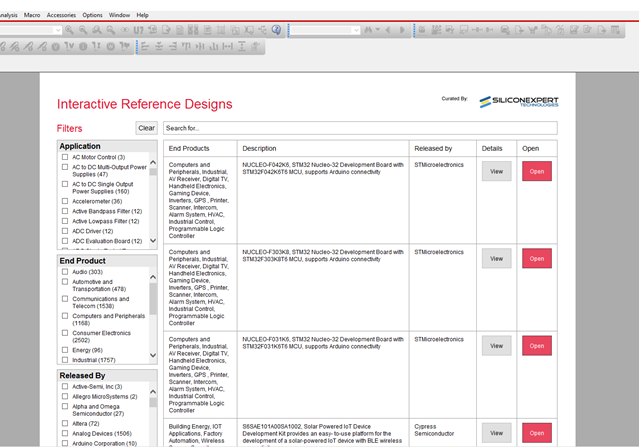This screenshot has width=639, height=447.
Task: Open the Macro menu
Action: (x=32, y=15)
